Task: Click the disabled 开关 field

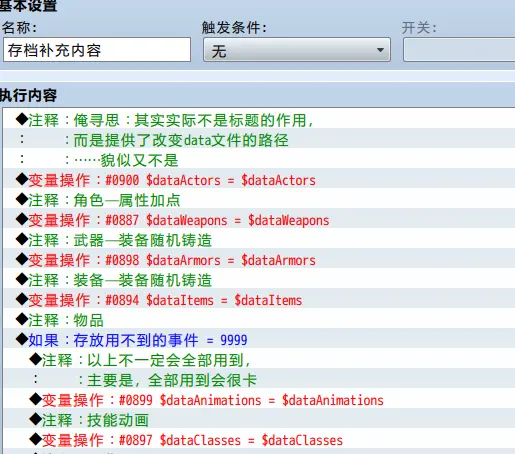Action: coord(459,50)
